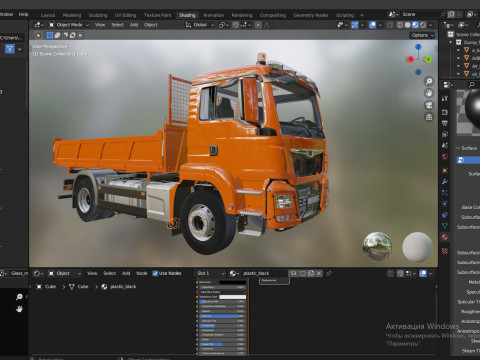Open the Object Mode dropdown
This screenshot has height=360, width=480.
[69, 25]
